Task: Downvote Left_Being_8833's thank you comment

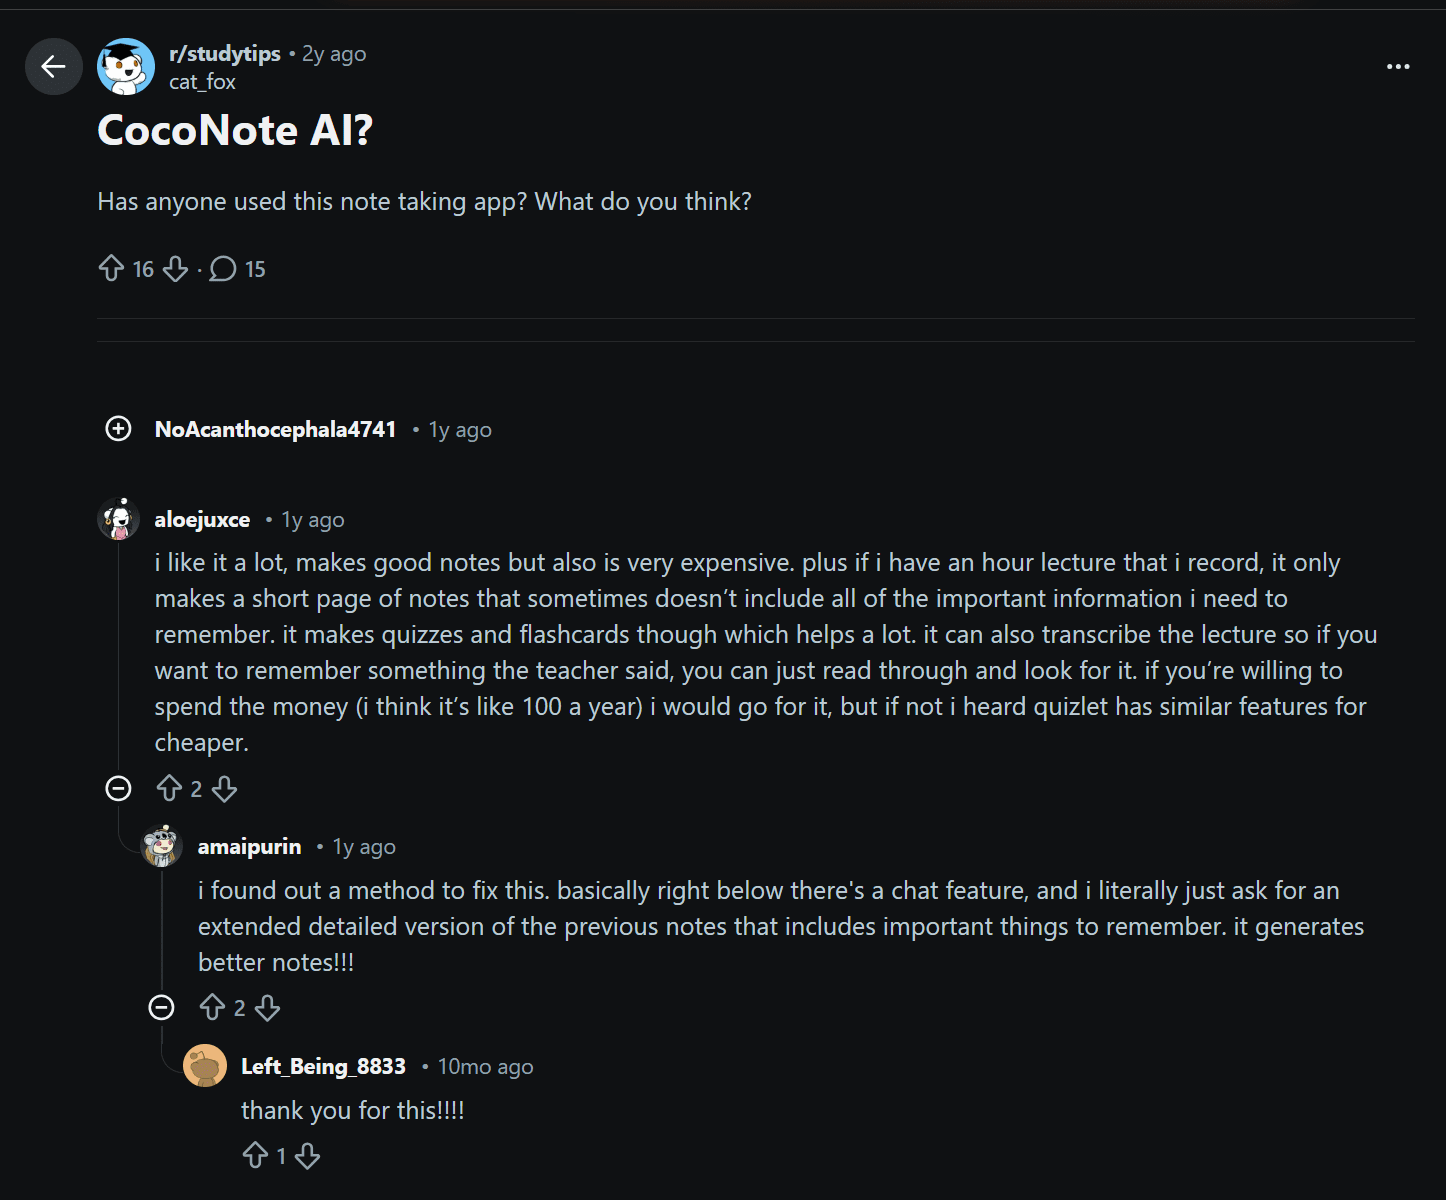Action: 309,1155
